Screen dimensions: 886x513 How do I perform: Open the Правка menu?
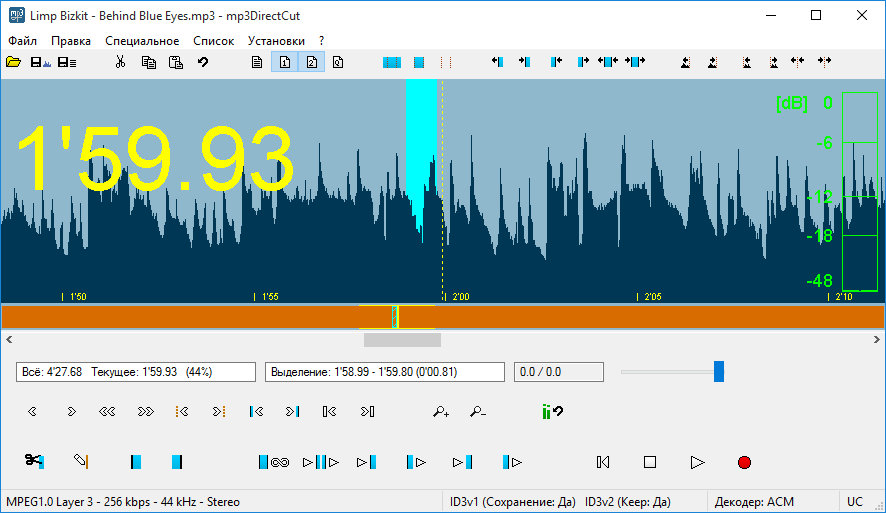[71, 41]
